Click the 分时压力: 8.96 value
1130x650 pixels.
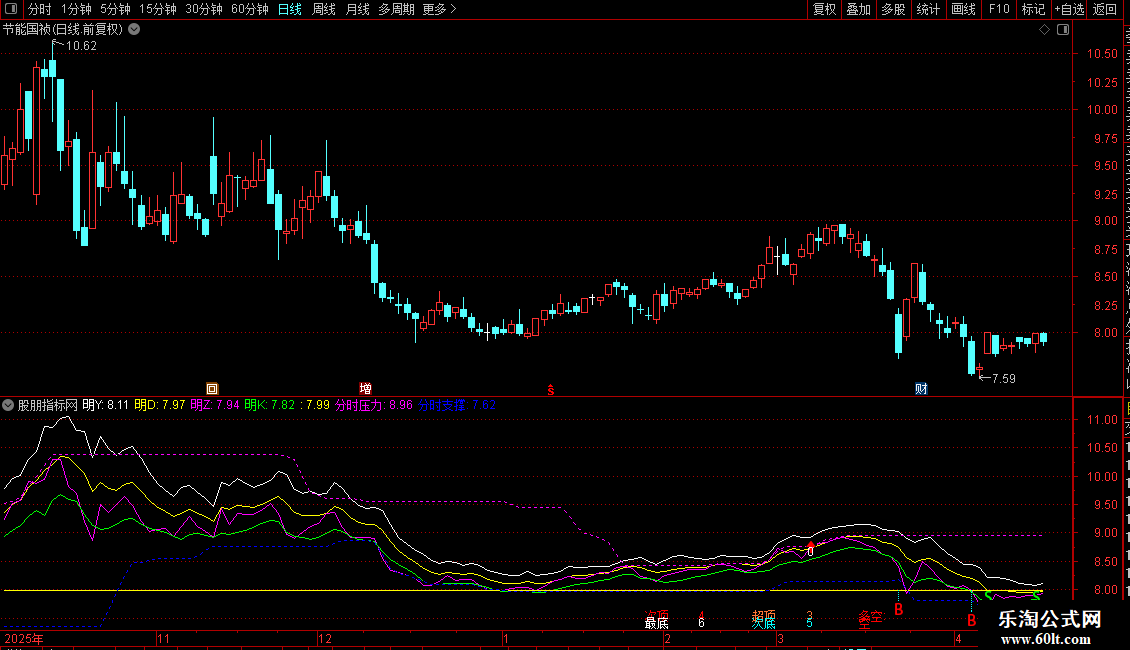click(374, 405)
